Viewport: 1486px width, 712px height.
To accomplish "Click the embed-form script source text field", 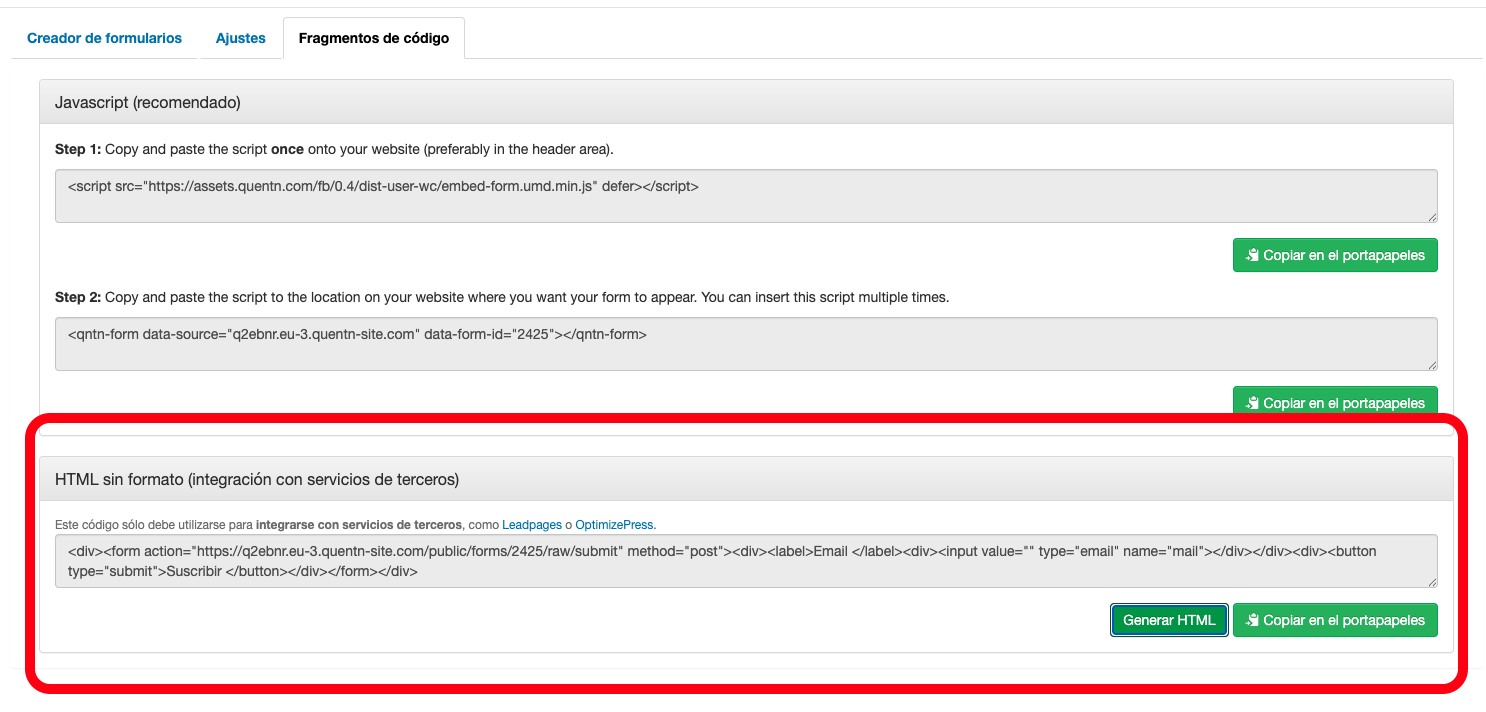I will coord(746,196).
